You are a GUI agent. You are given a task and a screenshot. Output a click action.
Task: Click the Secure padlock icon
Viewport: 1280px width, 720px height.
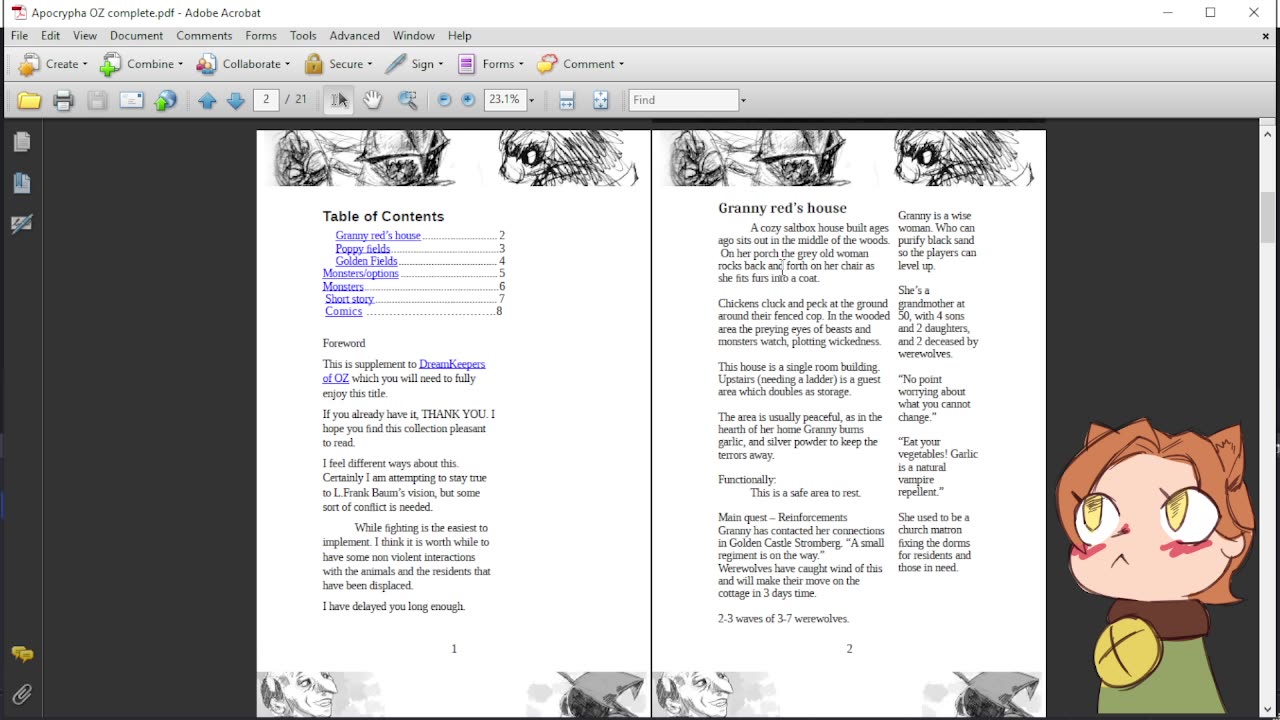pos(314,64)
